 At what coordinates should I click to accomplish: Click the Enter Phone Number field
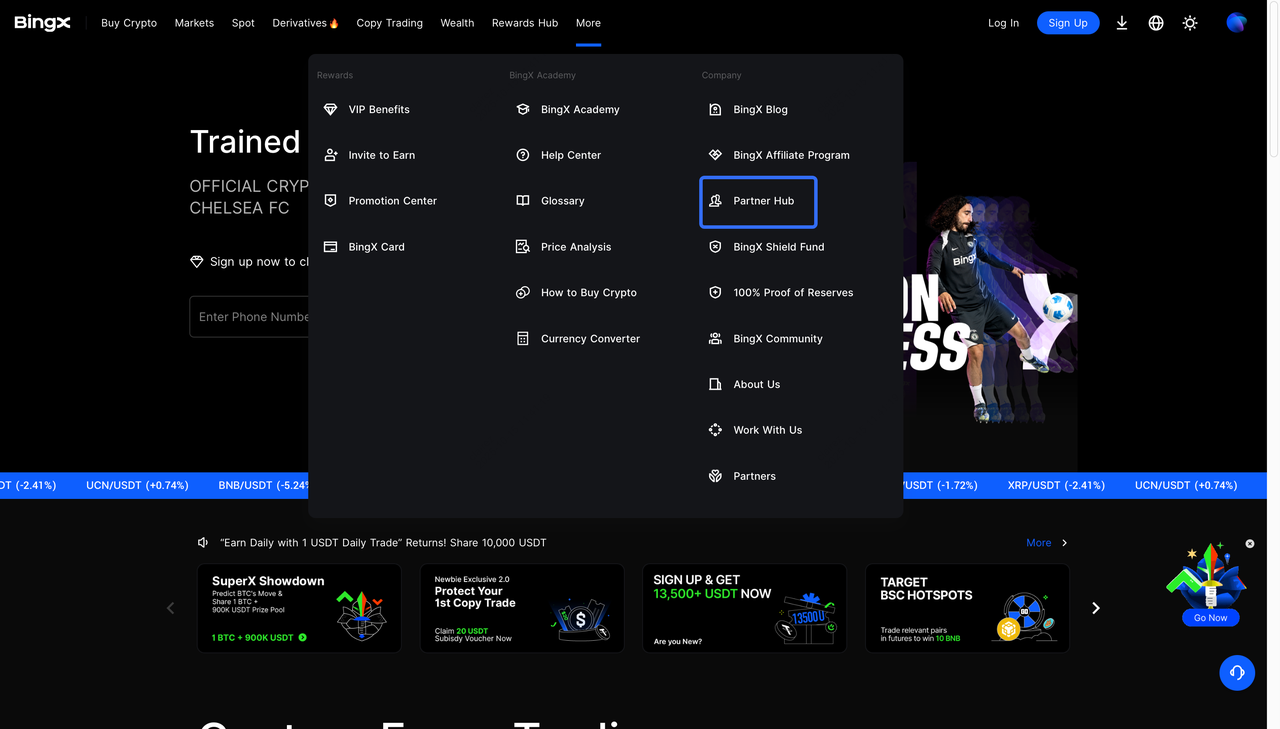click(250, 317)
